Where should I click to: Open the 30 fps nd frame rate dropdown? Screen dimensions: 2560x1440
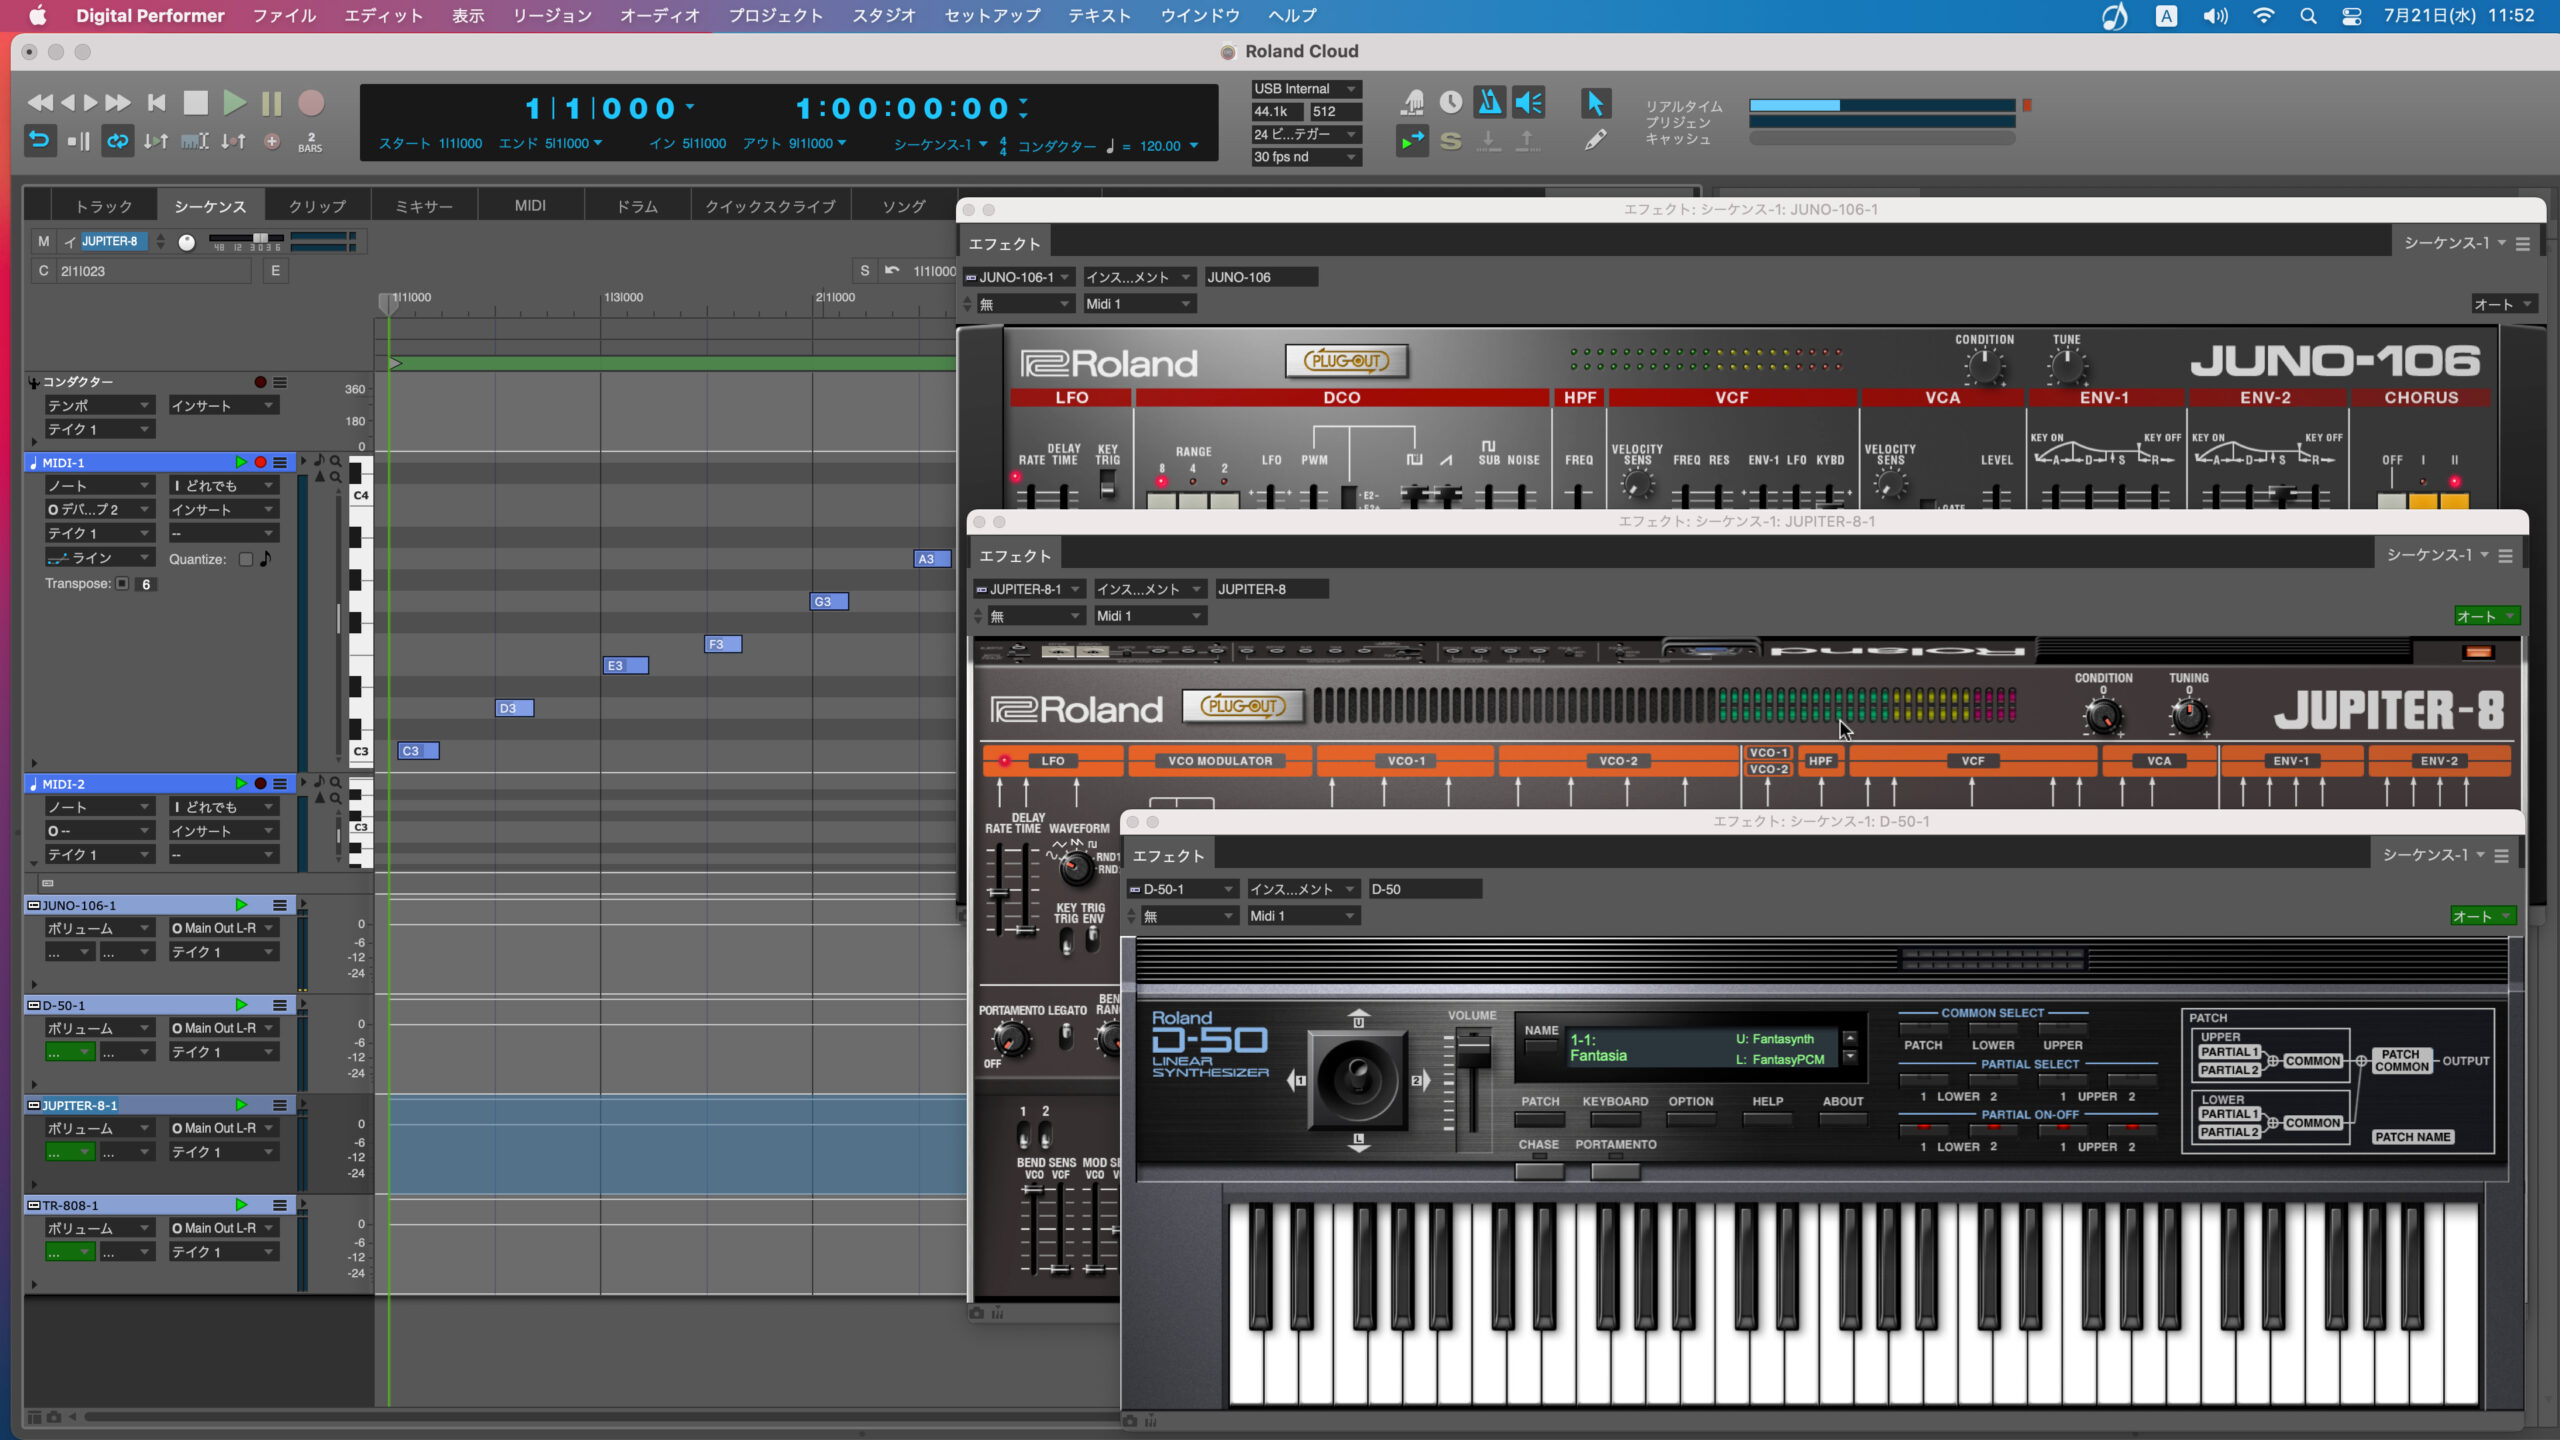[x=1306, y=157]
